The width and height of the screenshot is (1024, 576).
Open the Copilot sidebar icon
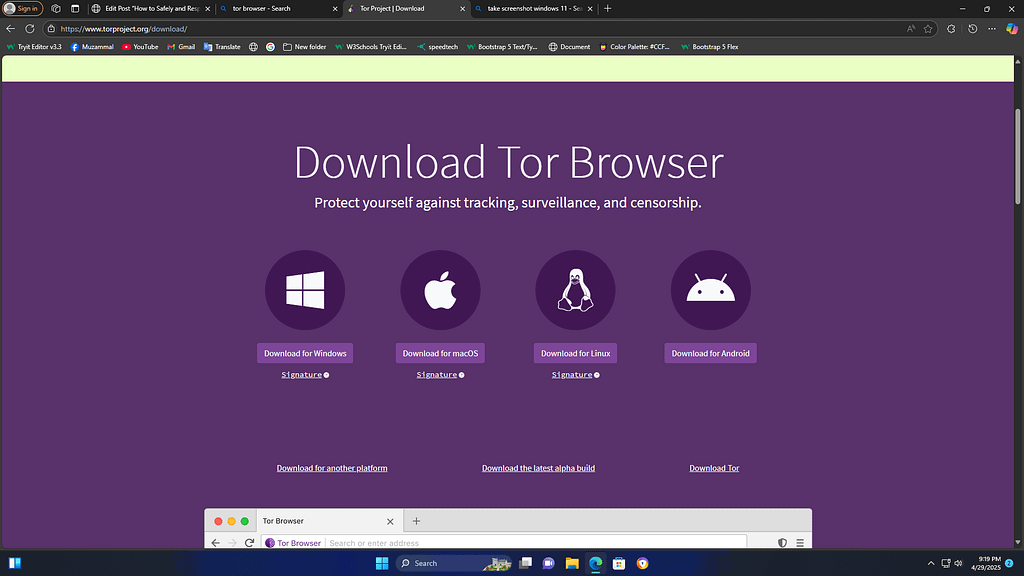pyautogui.click(x=1012, y=29)
